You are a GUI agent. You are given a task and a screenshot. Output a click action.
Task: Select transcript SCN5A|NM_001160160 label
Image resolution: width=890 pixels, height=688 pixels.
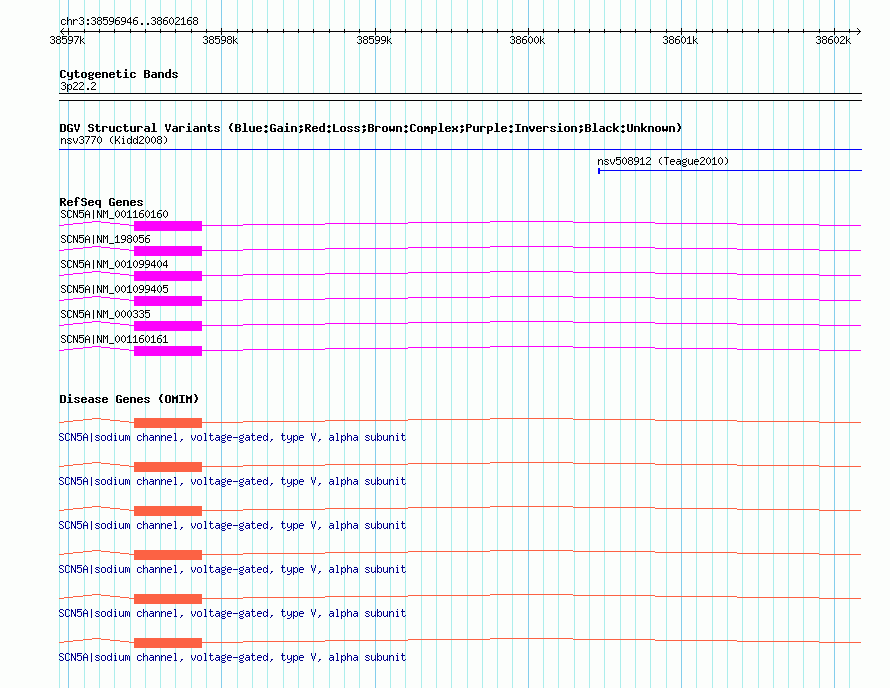point(114,214)
